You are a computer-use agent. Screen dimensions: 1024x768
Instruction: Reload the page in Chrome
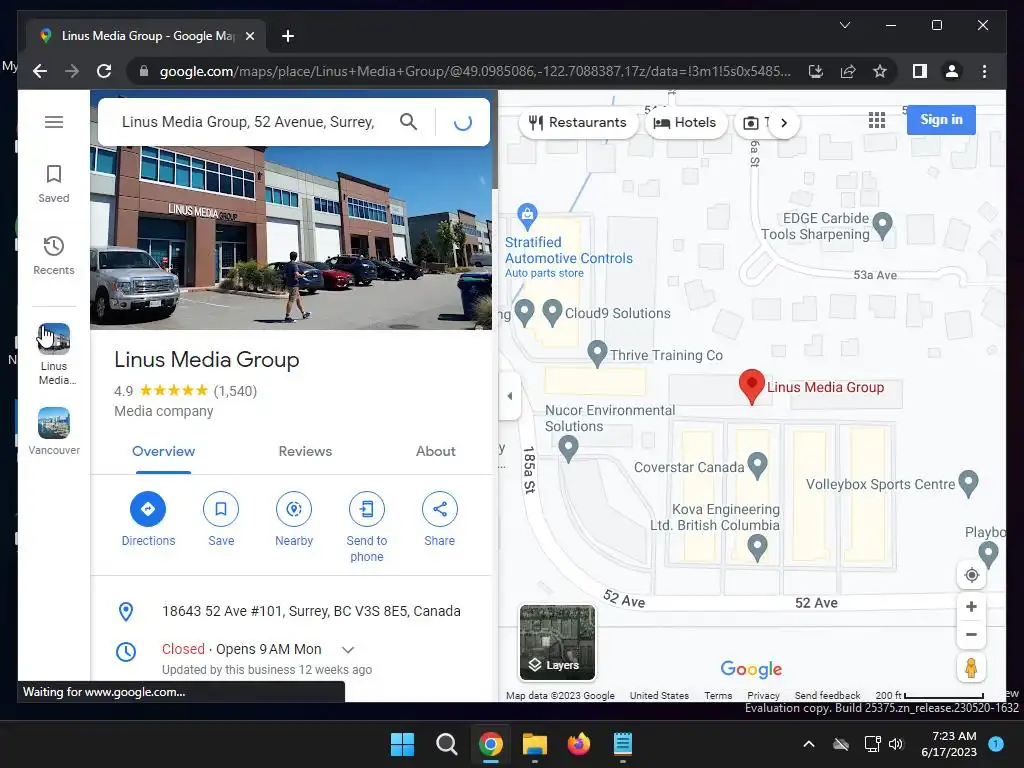coord(104,71)
